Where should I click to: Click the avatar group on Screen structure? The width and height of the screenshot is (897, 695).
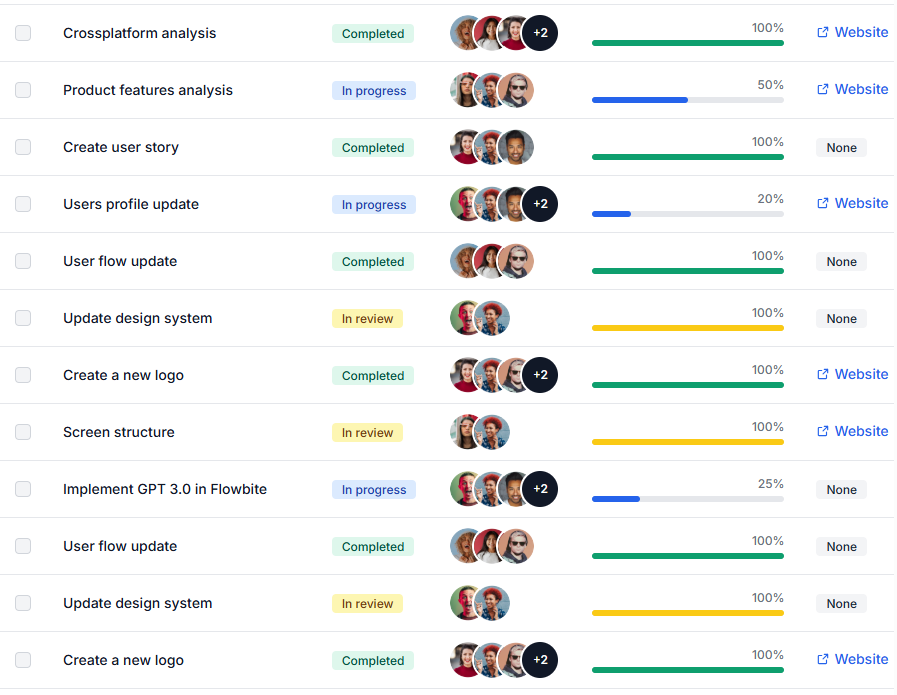click(x=480, y=432)
